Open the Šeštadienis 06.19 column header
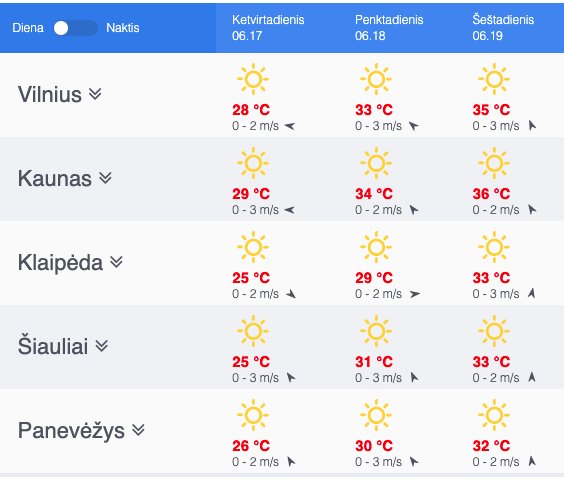564x477 pixels. 503,28
